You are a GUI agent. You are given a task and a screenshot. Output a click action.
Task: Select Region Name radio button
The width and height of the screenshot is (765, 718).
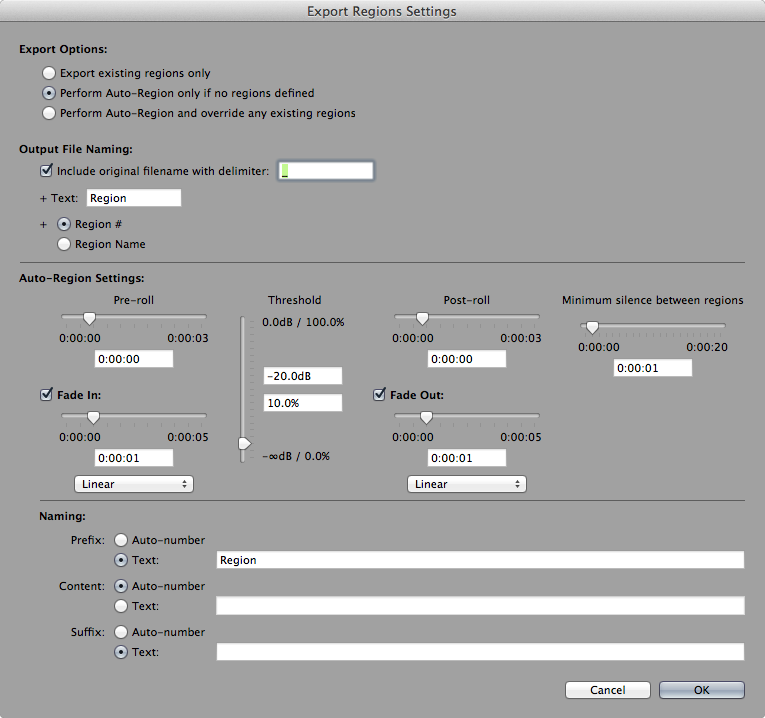[x=64, y=244]
